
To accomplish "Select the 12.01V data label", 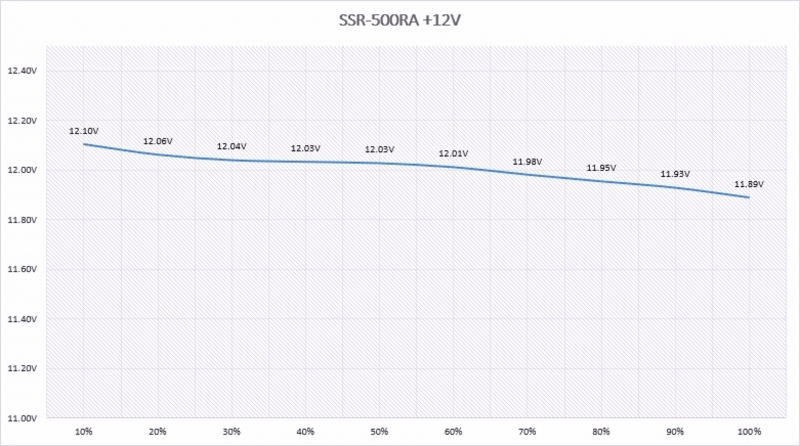I will pyautogui.click(x=454, y=154).
